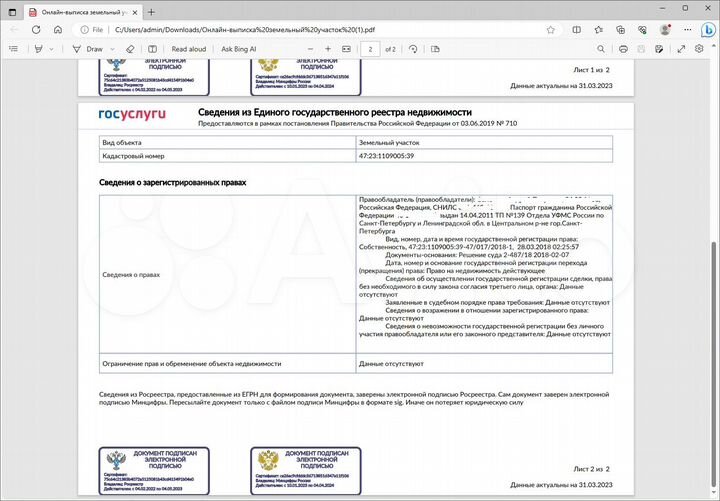Toggle the PDF Add text tool
Image resolution: width=720 pixels, height=501 pixels.
click(x=152, y=49)
